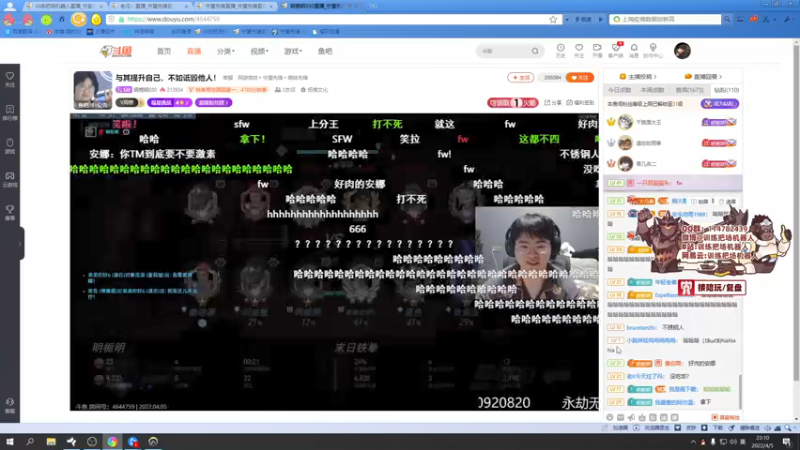Click the browser home icon
Image resolution: width=800 pixels, height=450 pixels.
pos(62,19)
